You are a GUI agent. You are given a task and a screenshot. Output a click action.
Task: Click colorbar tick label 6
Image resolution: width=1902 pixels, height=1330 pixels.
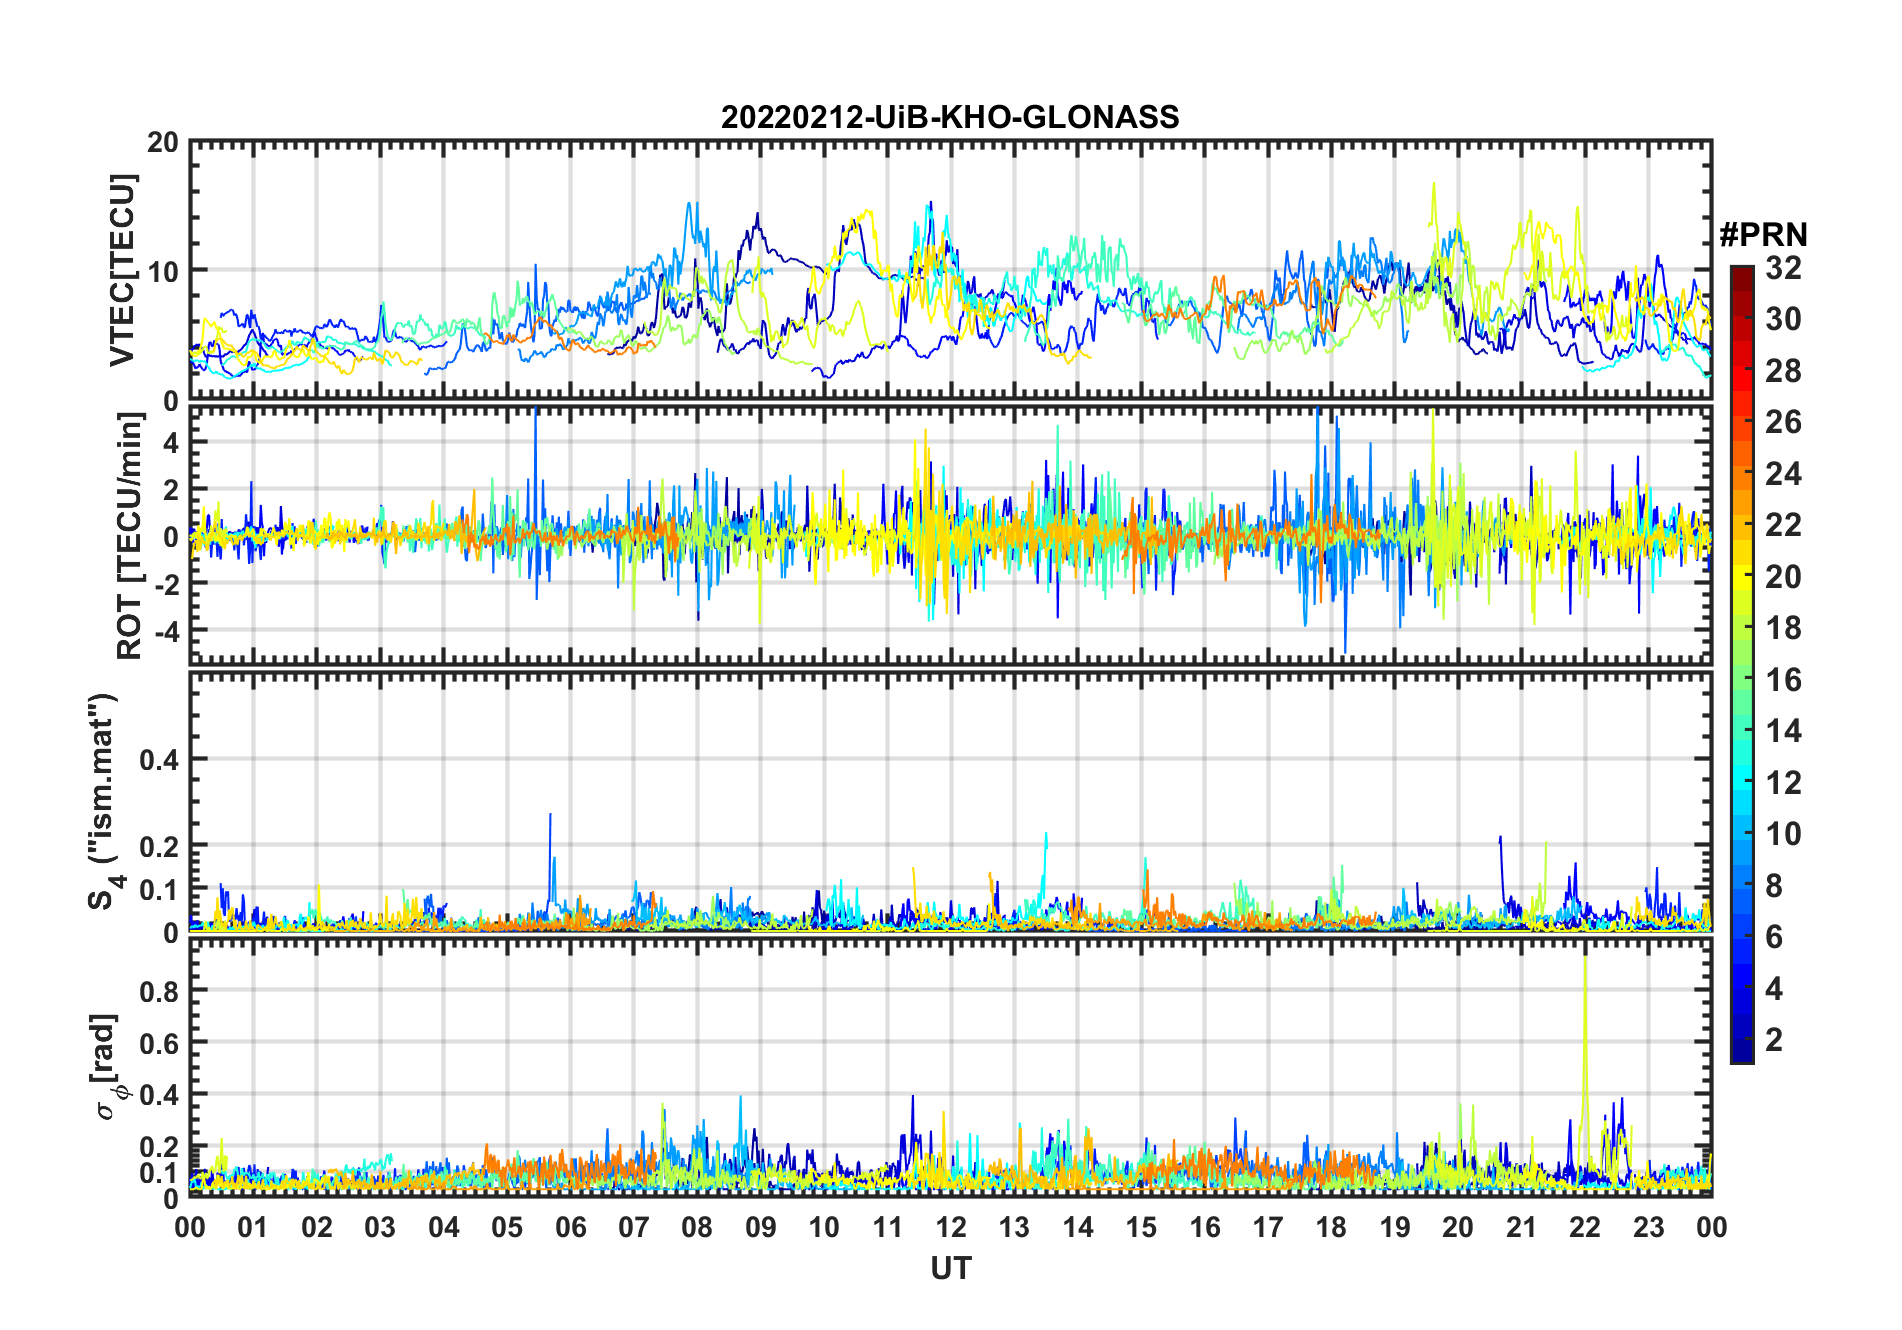click(1775, 937)
